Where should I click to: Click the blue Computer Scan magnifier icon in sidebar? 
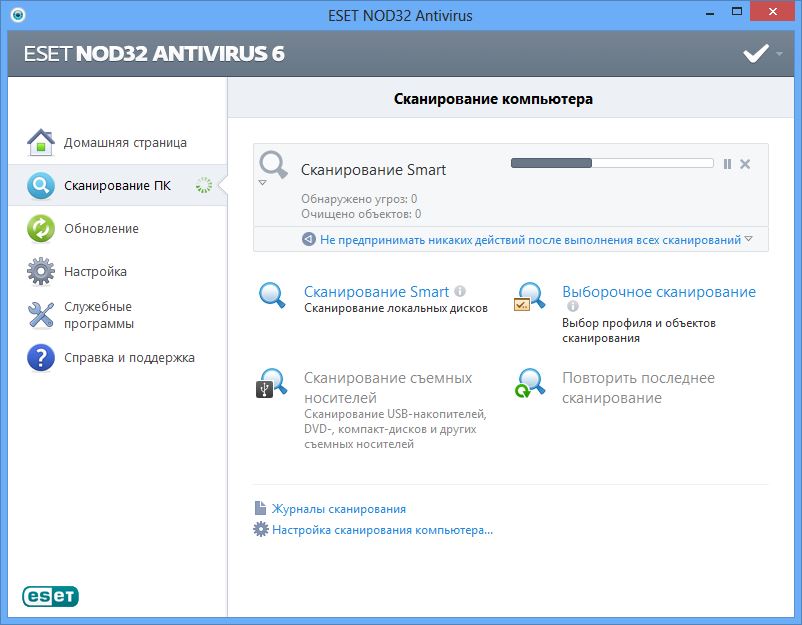pyautogui.click(x=40, y=185)
